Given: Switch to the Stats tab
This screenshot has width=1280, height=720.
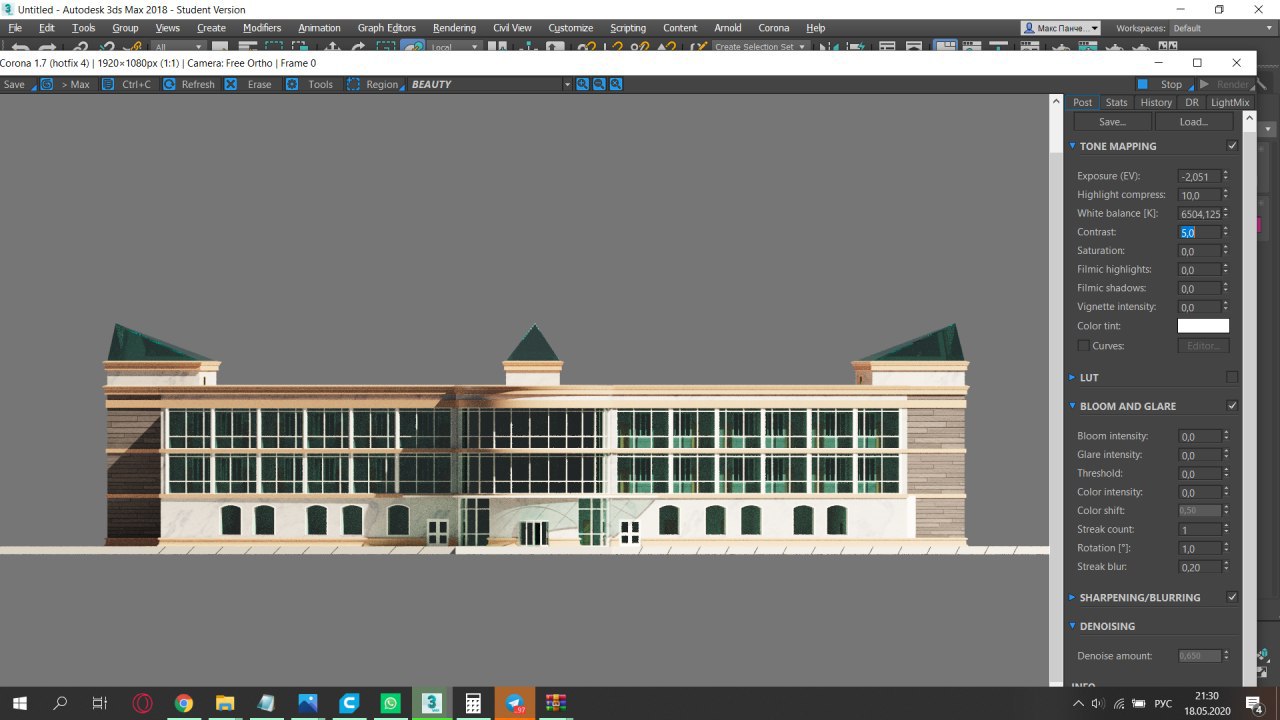Looking at the screenshot, I should coord(1116,102).
